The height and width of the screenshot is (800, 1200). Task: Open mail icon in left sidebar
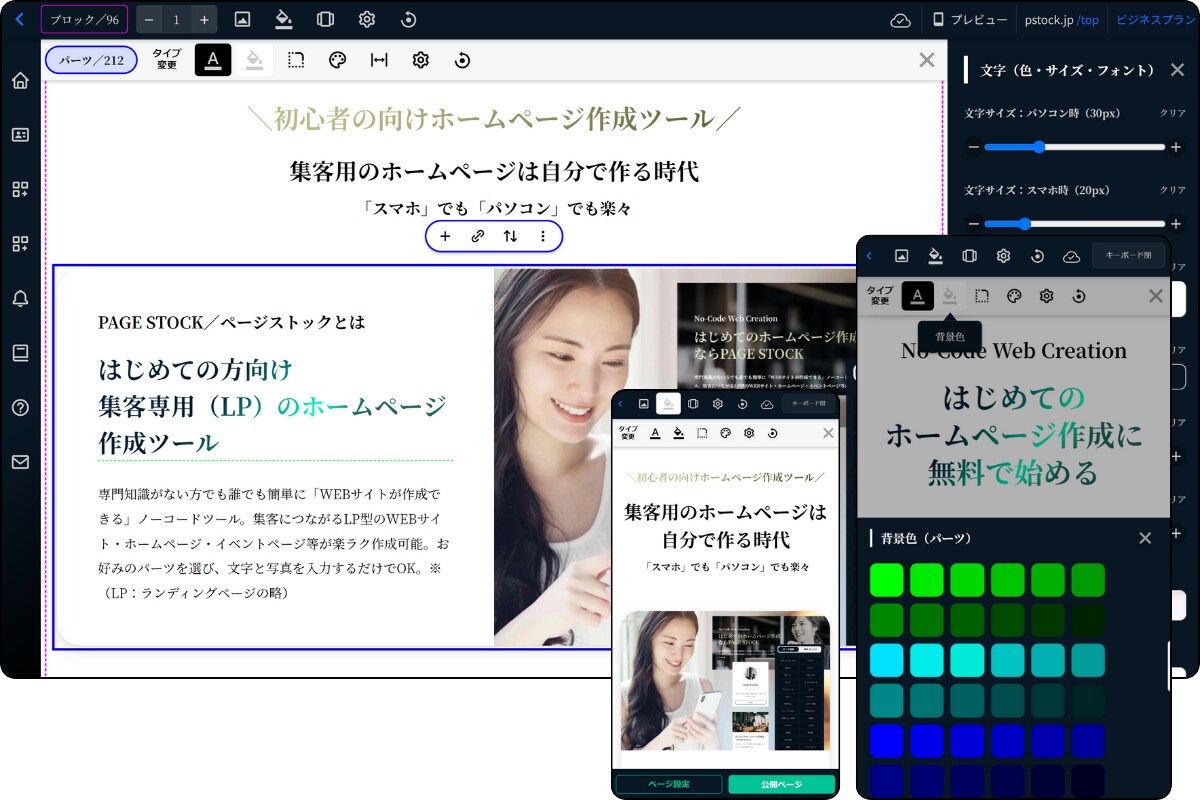coord(20,462)
